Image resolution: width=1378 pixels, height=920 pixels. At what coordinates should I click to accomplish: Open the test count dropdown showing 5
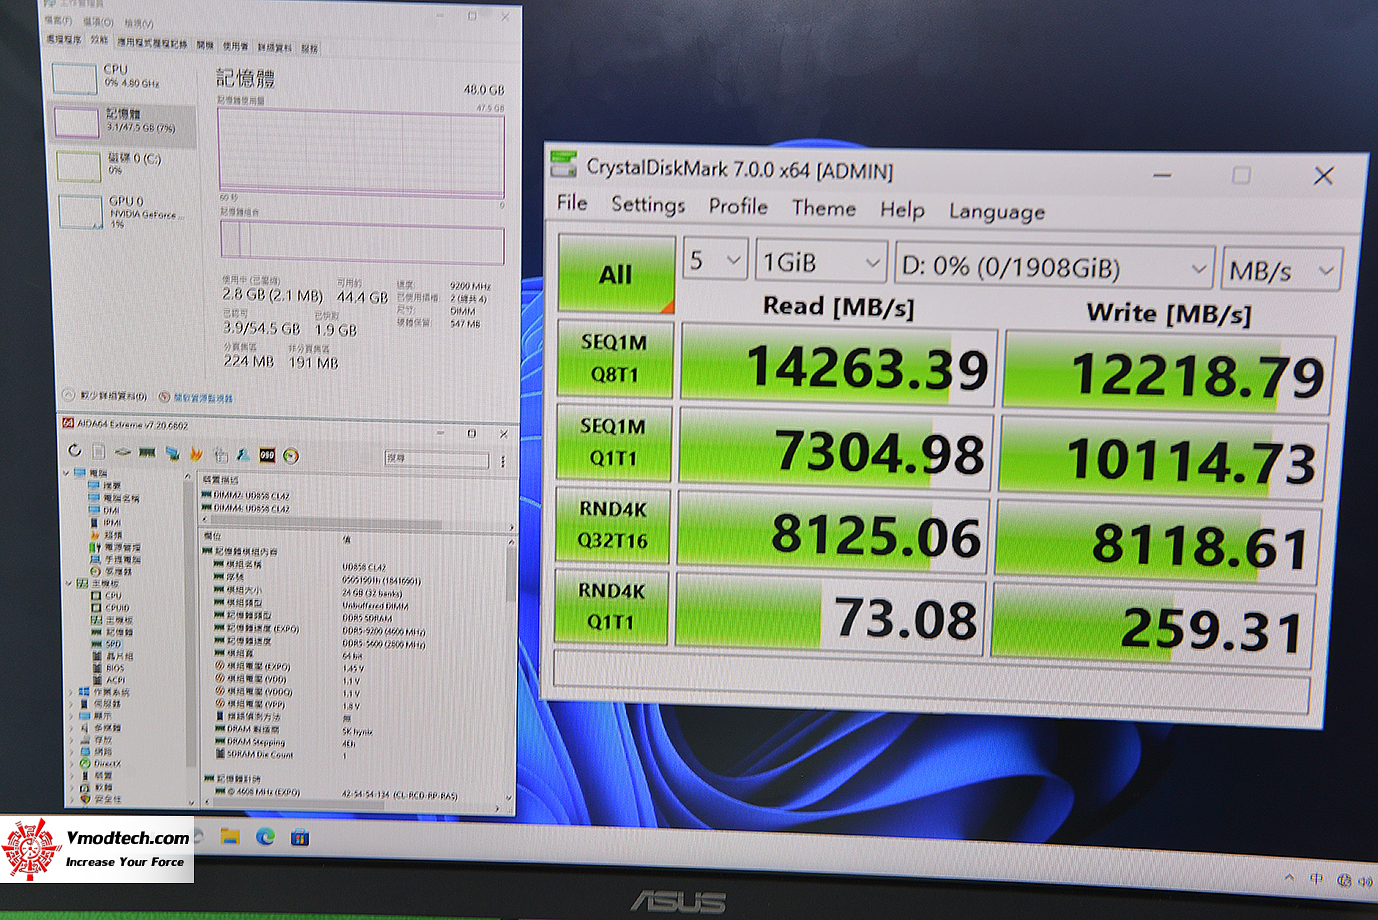(714, 261)
